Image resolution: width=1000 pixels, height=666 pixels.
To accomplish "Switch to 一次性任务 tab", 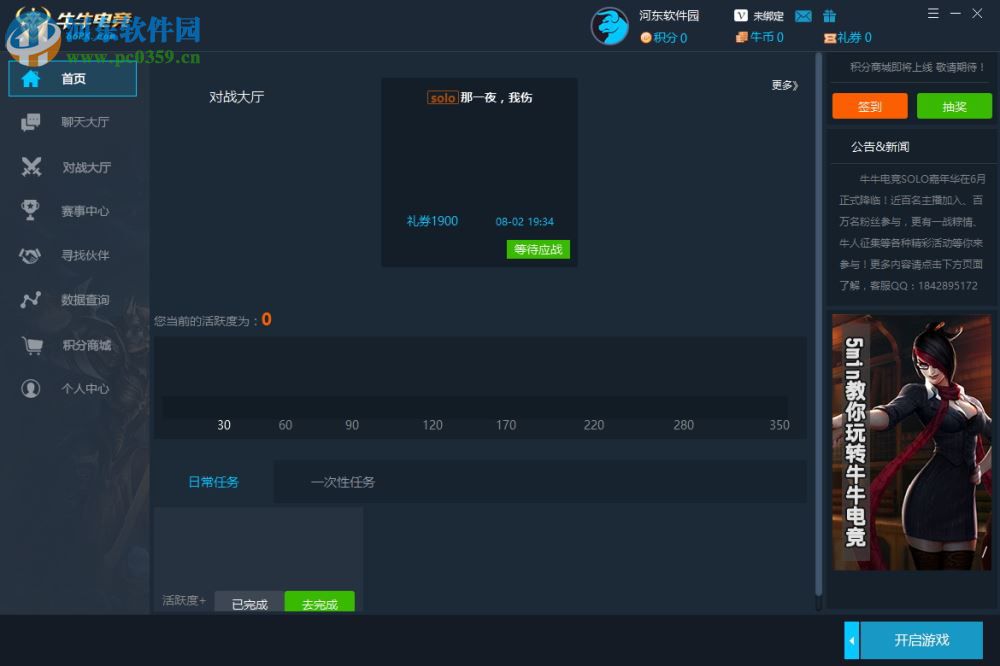I will pyautogui.click(x=343, y=482).
